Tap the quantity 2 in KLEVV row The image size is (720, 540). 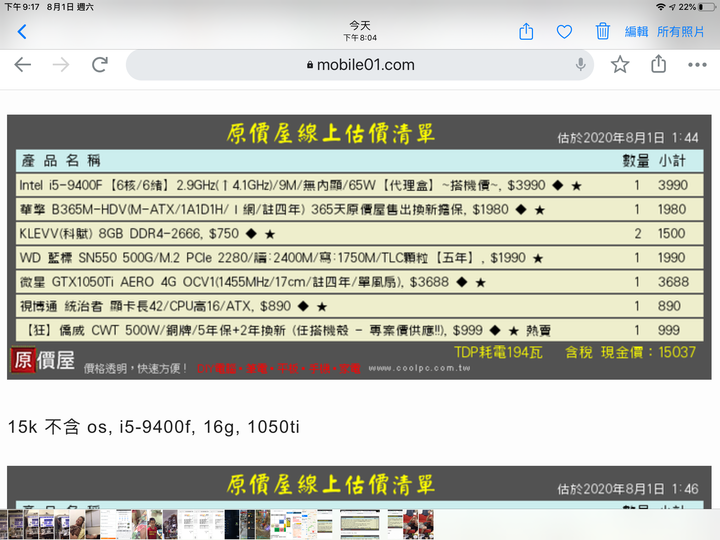[637, 233]
